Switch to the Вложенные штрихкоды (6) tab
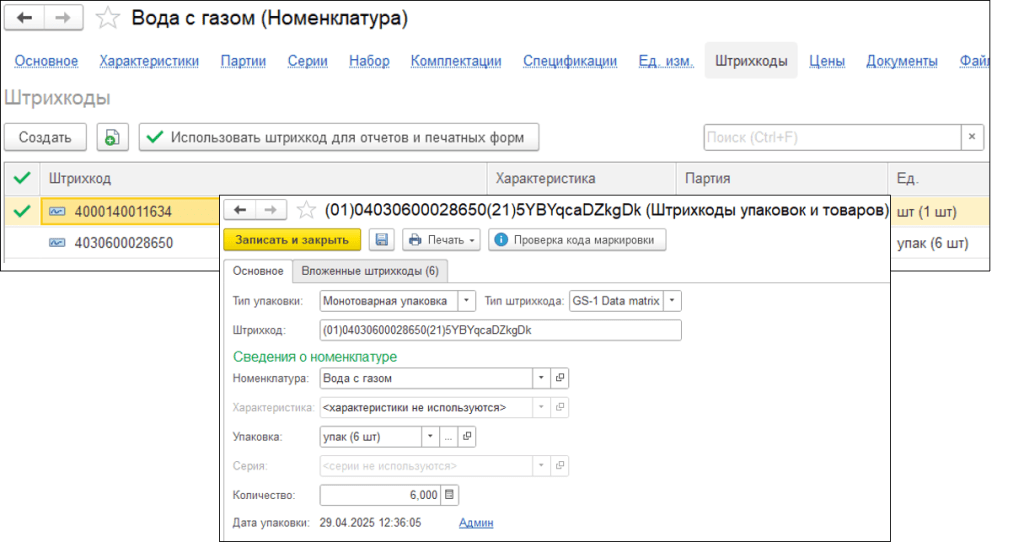The width and height of the screenshot is (1024, 542). pyautogui.click(x=370, y=271)
